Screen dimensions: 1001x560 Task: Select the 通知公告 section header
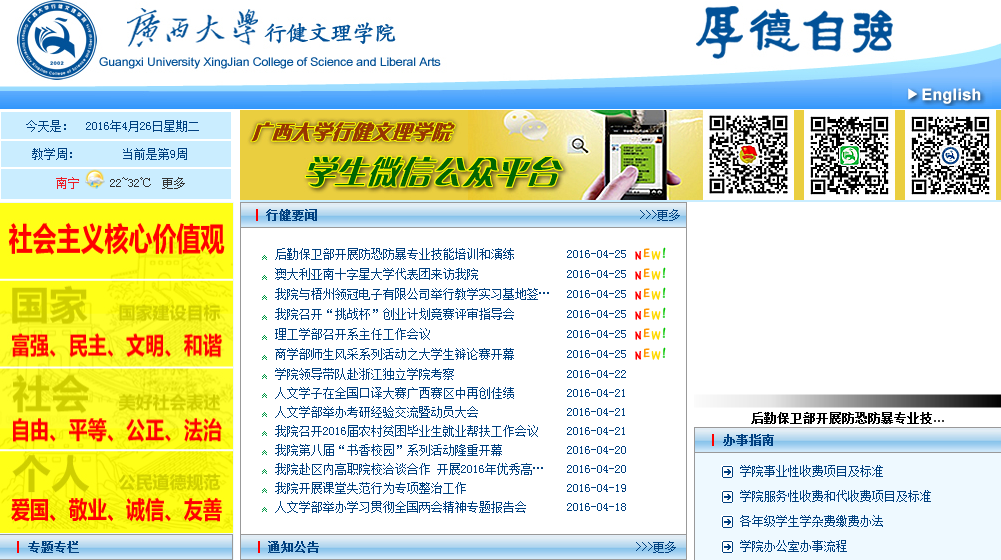click(293, 547)
